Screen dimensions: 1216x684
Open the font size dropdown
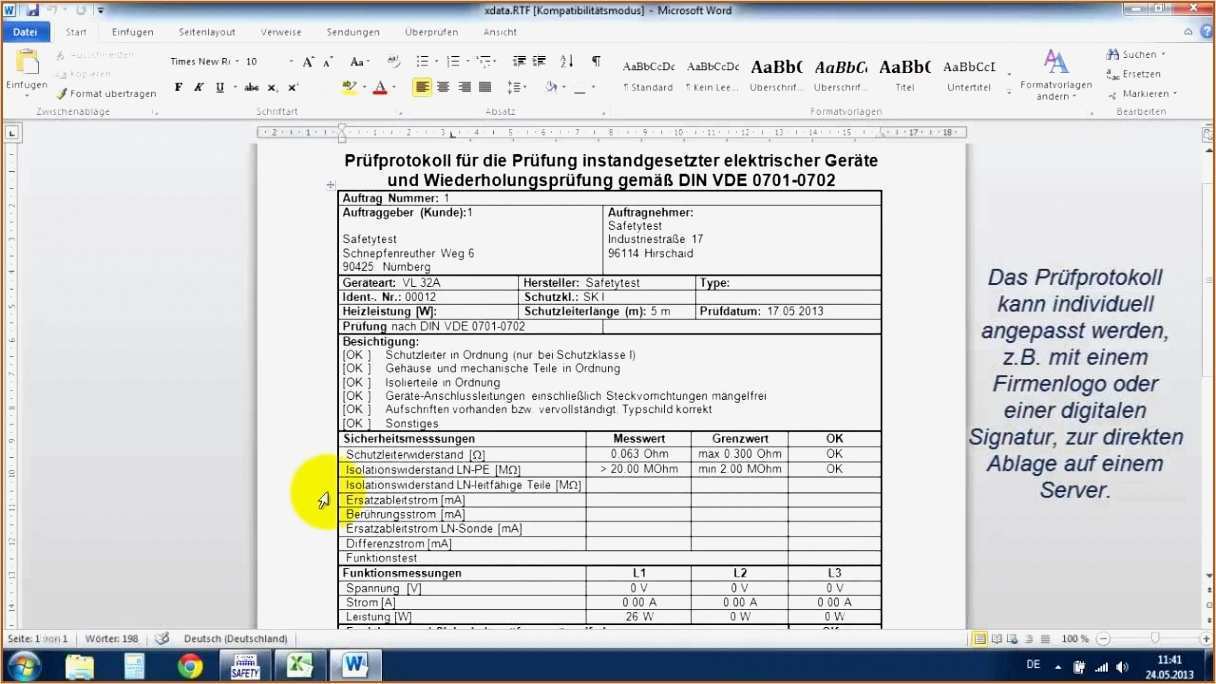pyautogui.click(x=291, y=61)
